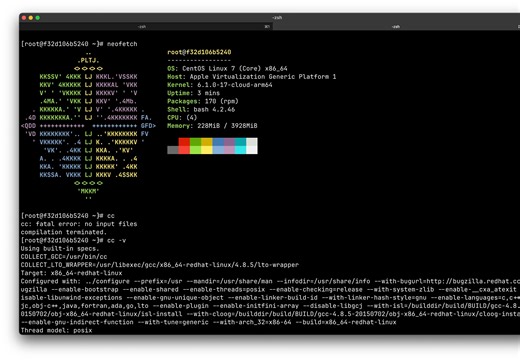Click the 'COLLECT_GCC=/usr/bin/cc' line
The width and height of the screenshot is (520, 360).
[x=64, y=257]
